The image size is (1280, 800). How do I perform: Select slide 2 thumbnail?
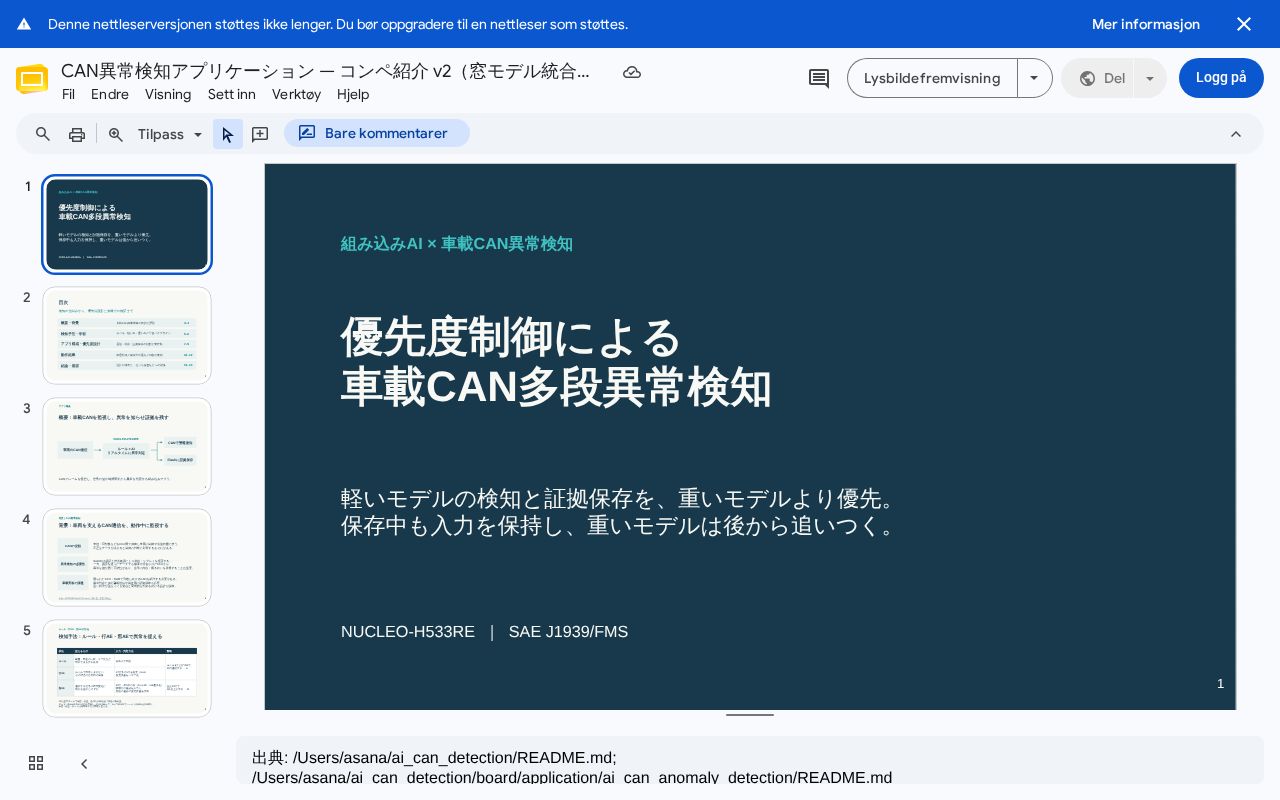pyautogui.click(x=127, y=335)
